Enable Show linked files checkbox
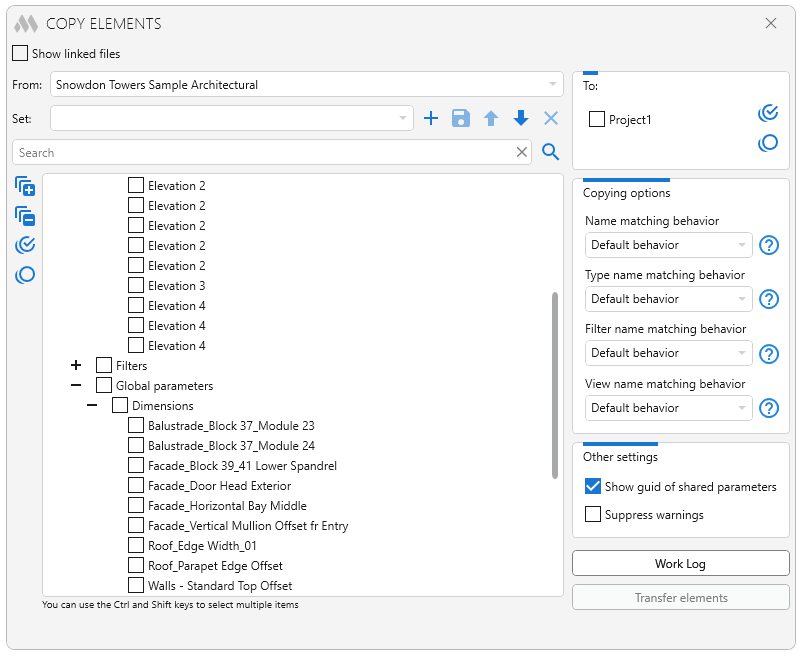The width and height of the screenshot is (804, 656). click(x=19, y=53)
